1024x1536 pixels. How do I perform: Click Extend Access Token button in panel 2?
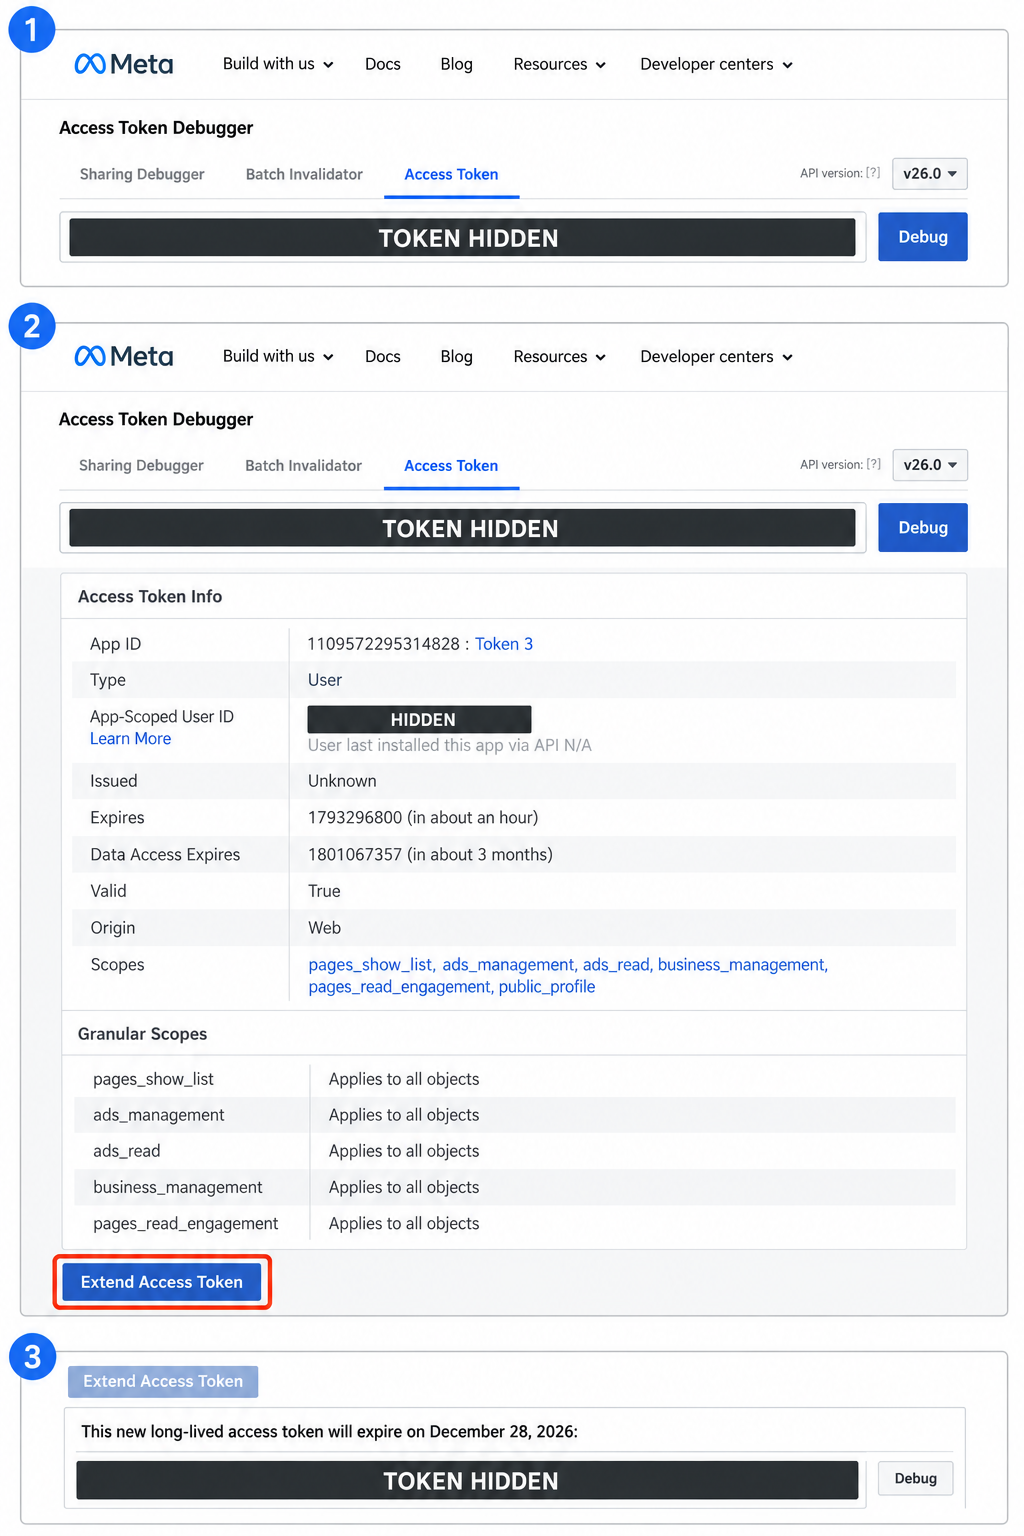point(162,1282)
